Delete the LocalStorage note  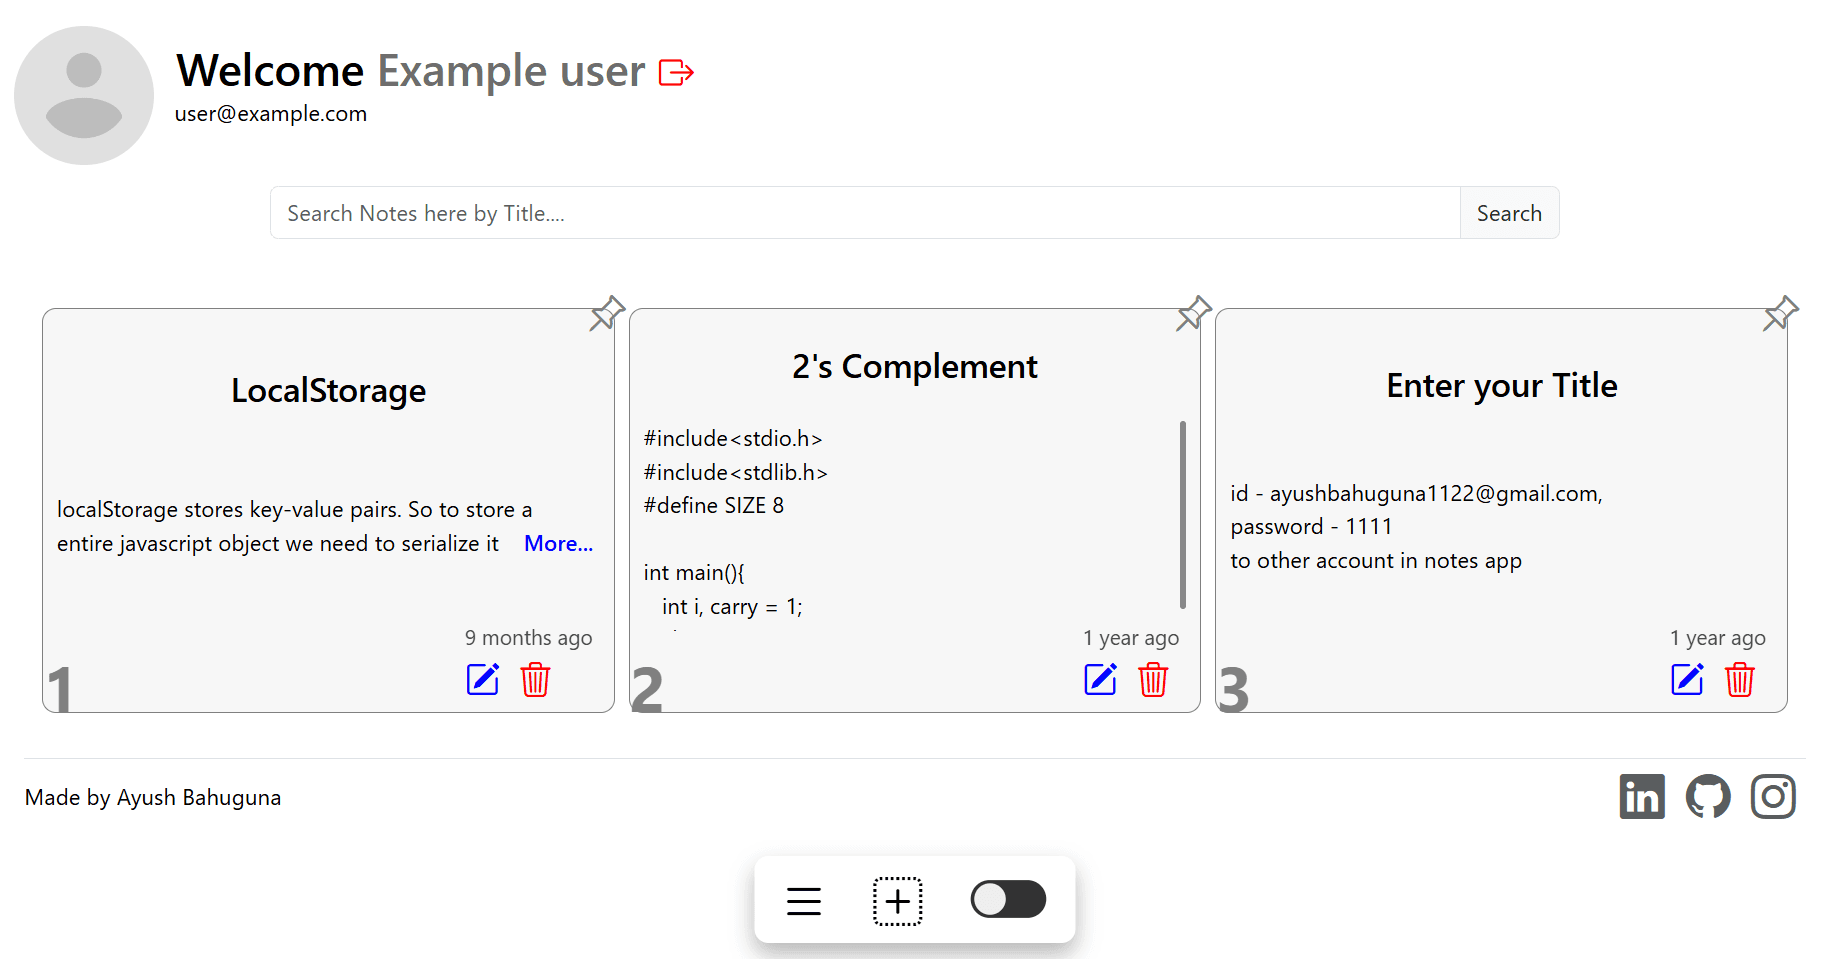tap(535, 680)
